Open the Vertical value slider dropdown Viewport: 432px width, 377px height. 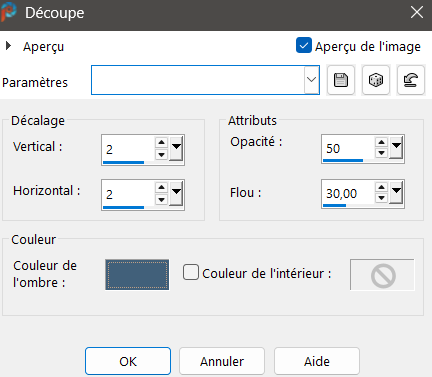click(176, 148)
